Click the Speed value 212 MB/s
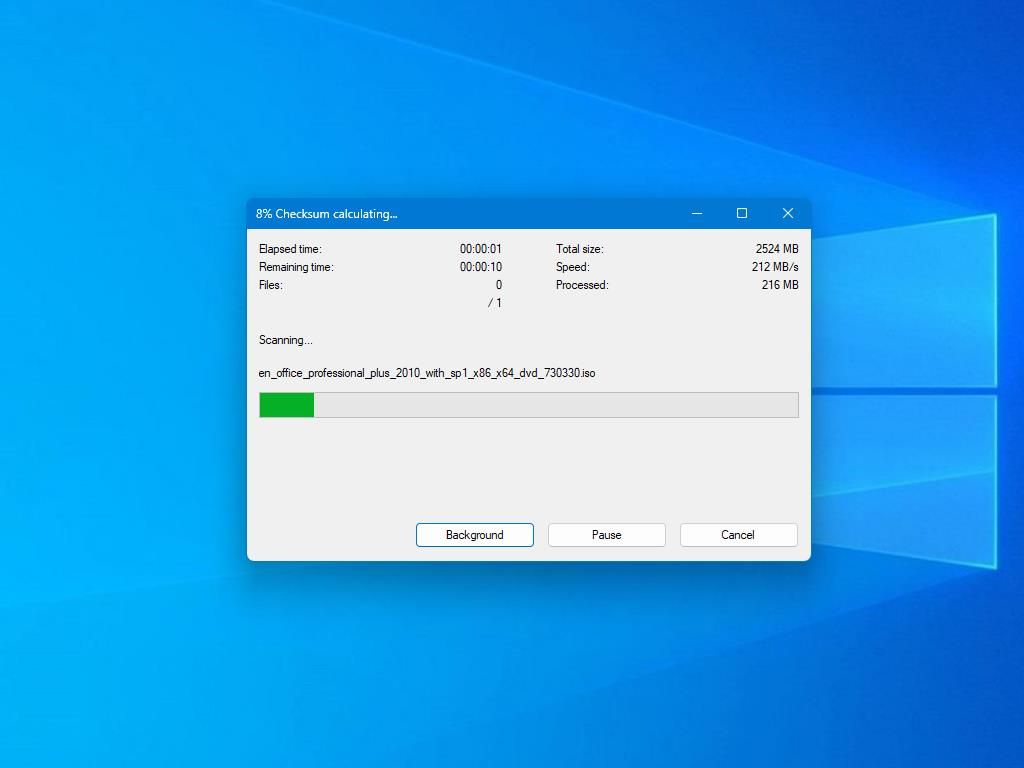1024x768 pixels. 775,267
